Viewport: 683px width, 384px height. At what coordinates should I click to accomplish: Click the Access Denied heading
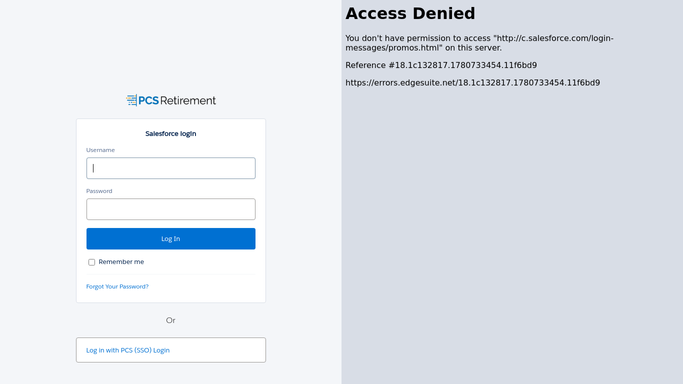(410, 13)
